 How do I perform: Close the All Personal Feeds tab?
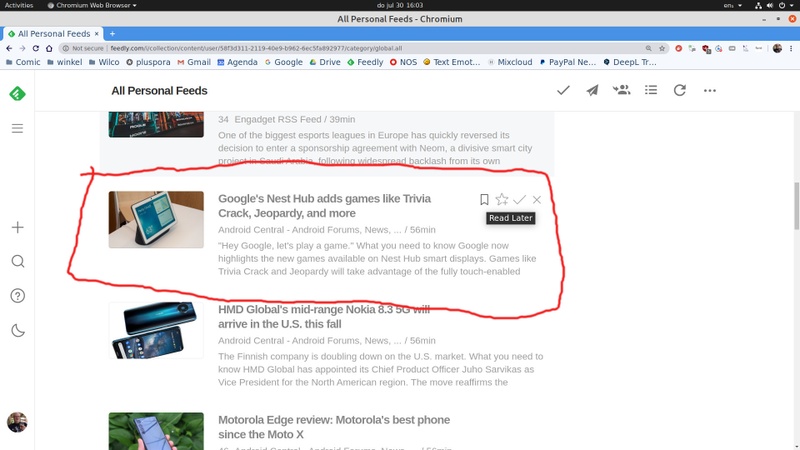pyautogui.click(x=96, y=34)
